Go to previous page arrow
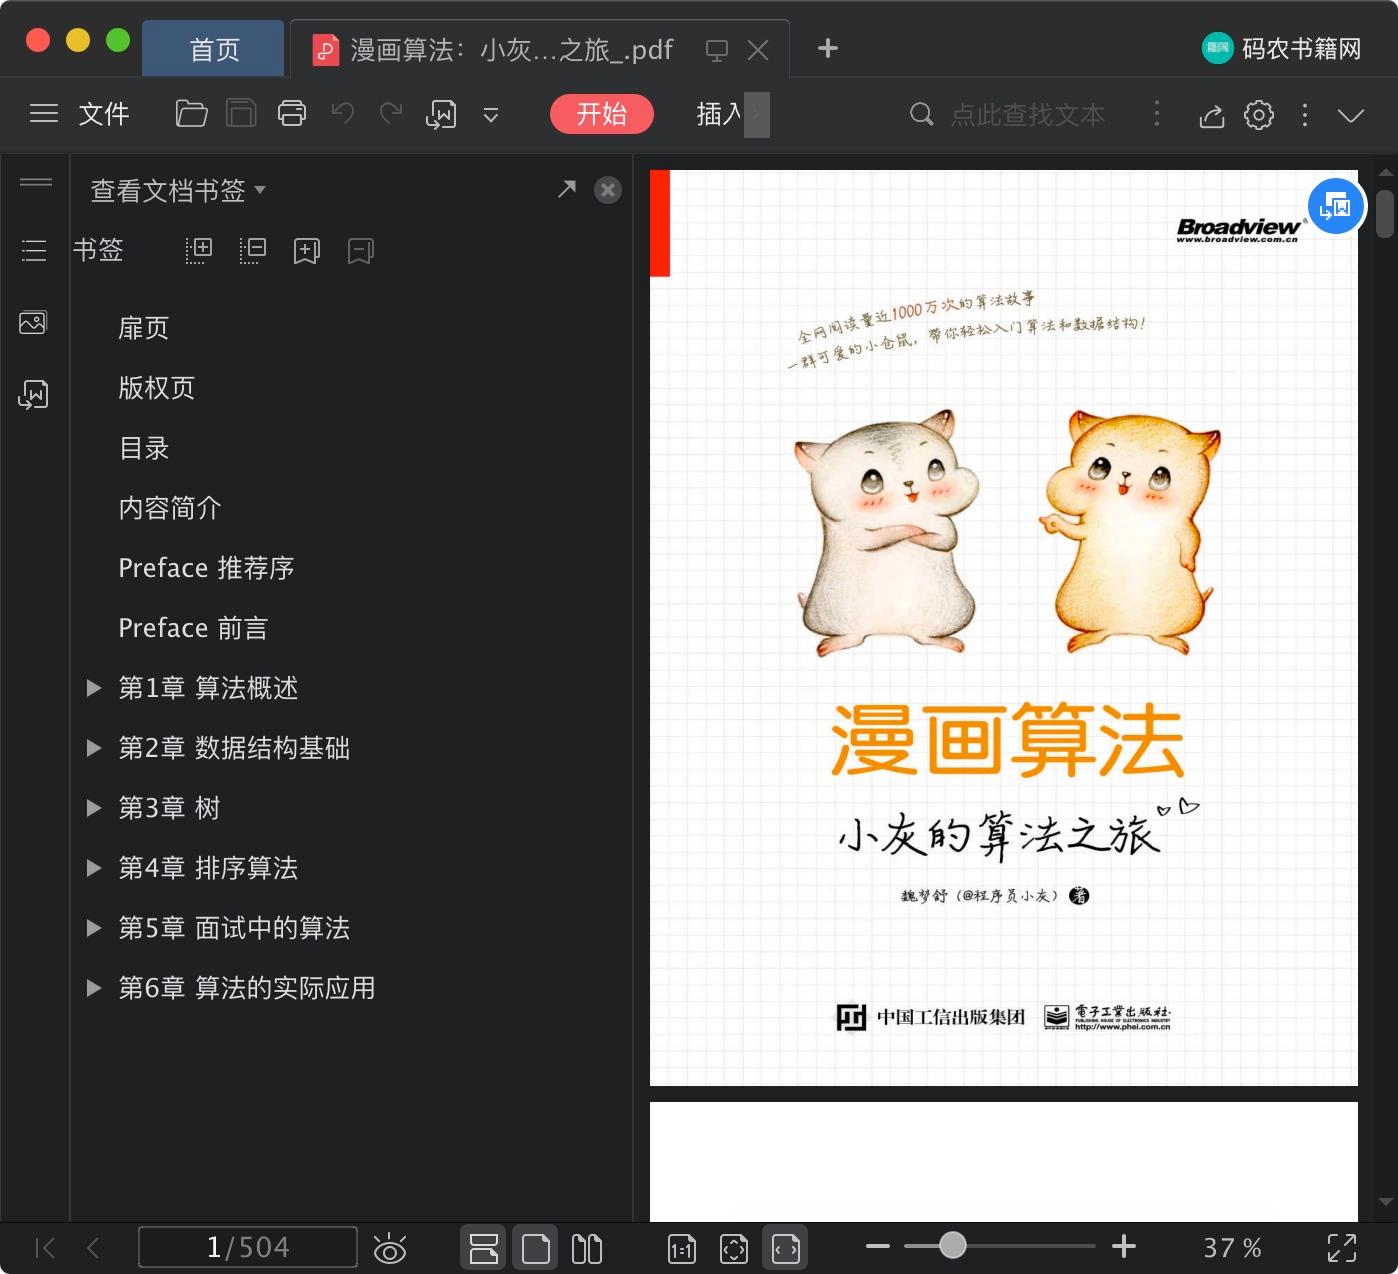Viewport: 1398px width, 1274px height. coord(93,1247)
